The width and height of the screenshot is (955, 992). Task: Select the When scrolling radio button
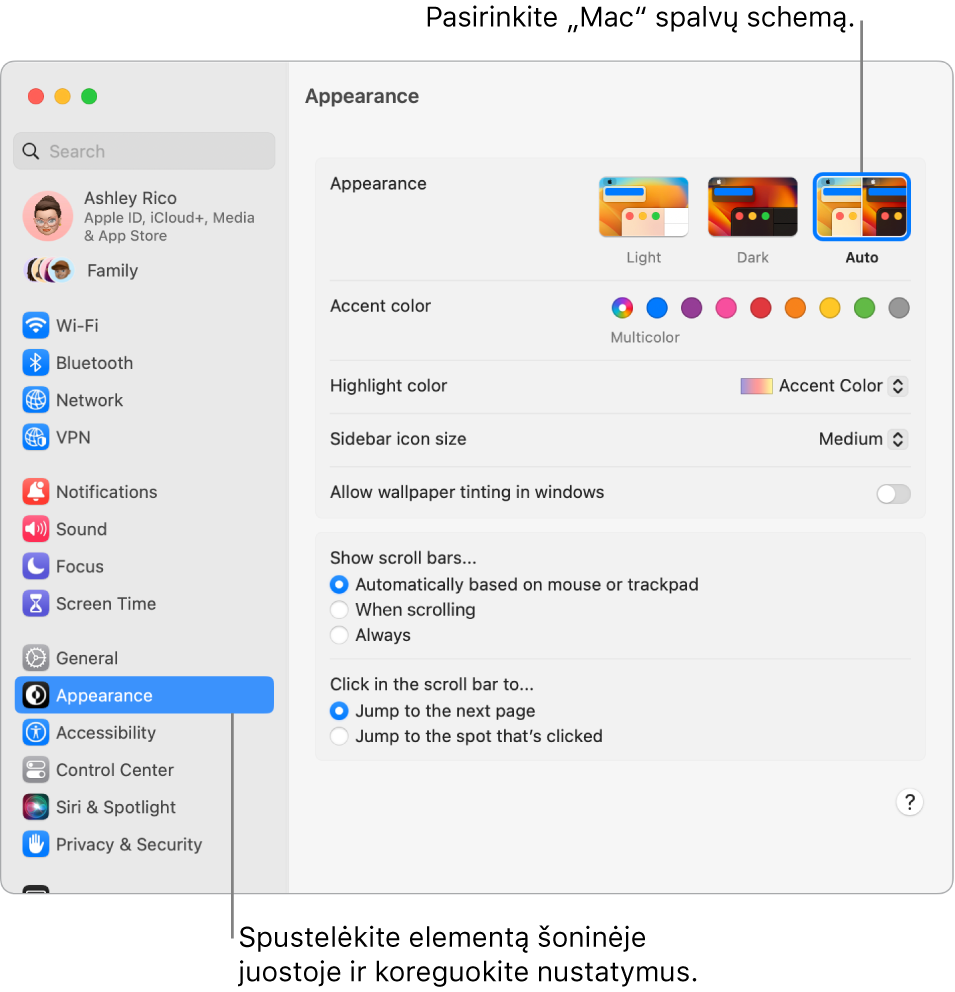[x=339, y=609]
